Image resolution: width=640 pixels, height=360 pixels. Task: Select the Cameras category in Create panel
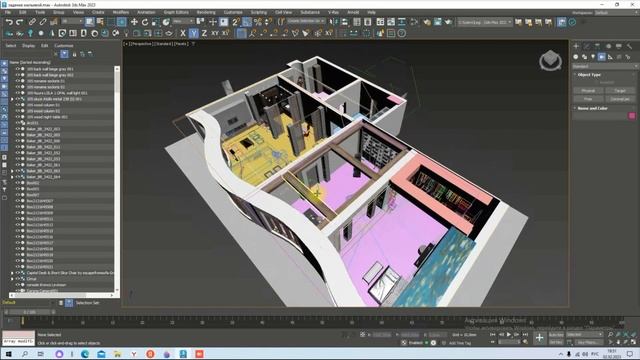point(602,57)
